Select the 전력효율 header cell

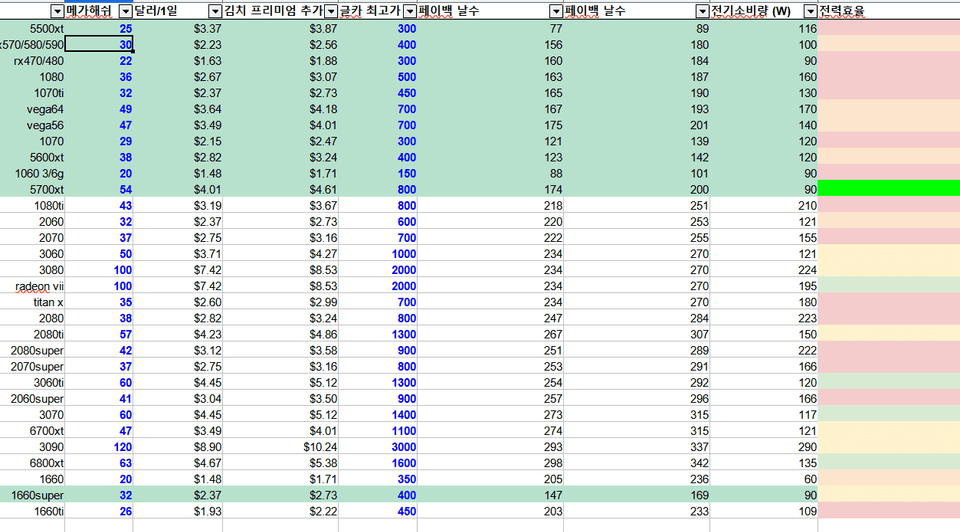coord(889,11)
